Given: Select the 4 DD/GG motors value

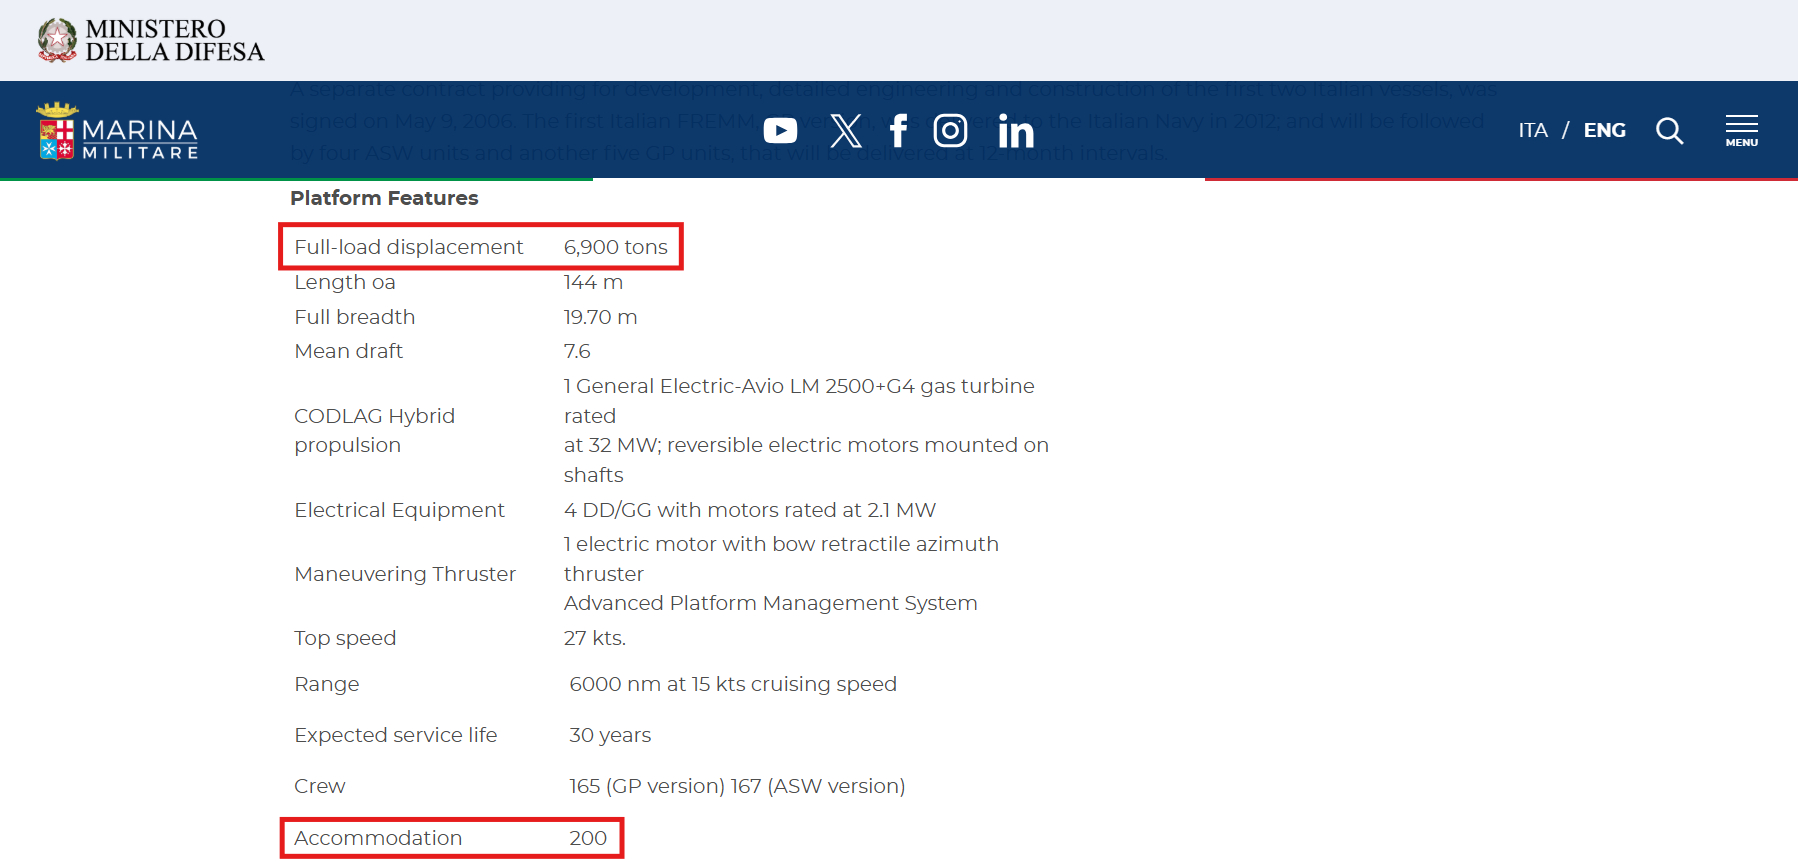Looking at the screenshot, I should pyautogui.click(x=749, y=510).
